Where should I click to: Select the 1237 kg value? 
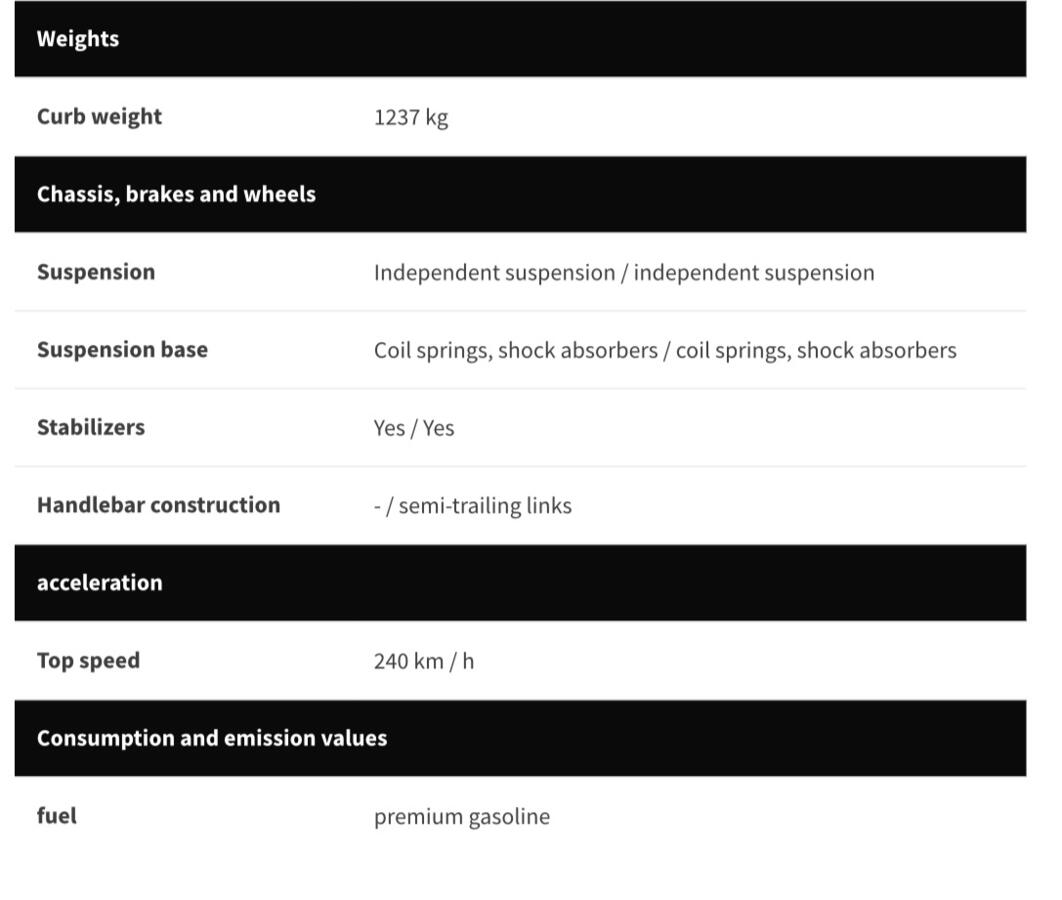pos(411,118)
